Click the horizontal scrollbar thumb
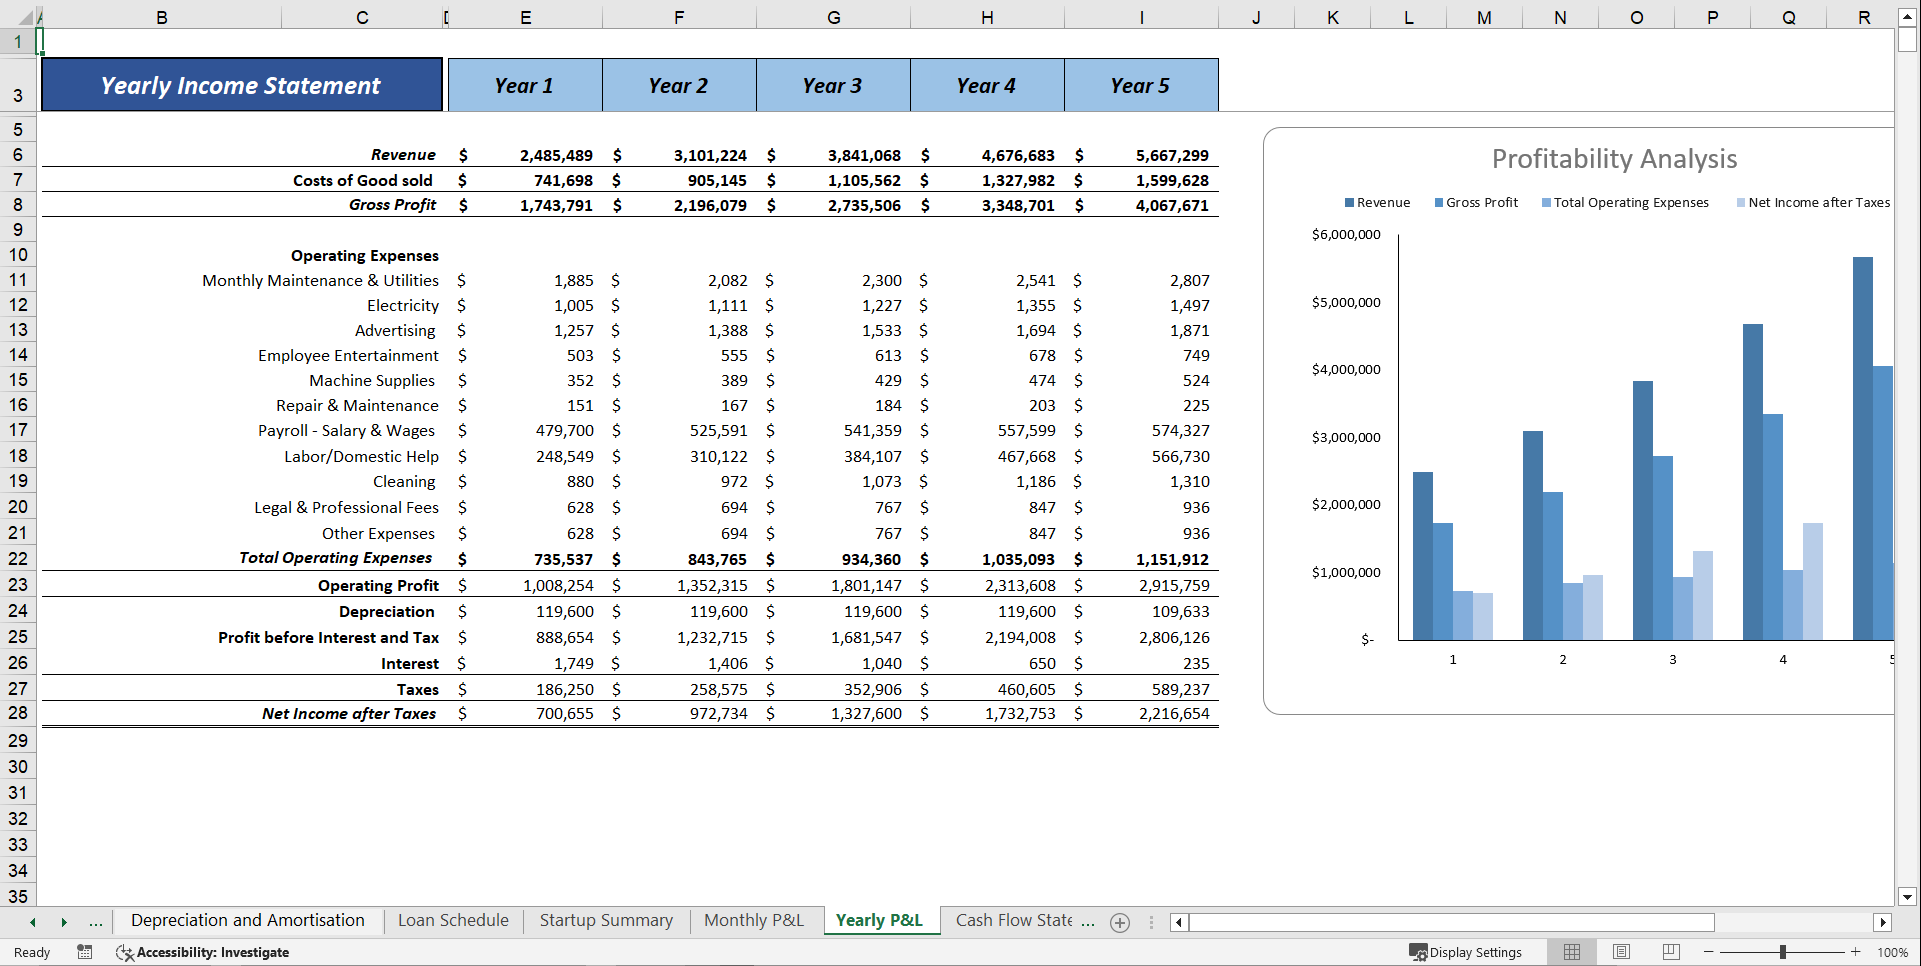 (1451, 922)
